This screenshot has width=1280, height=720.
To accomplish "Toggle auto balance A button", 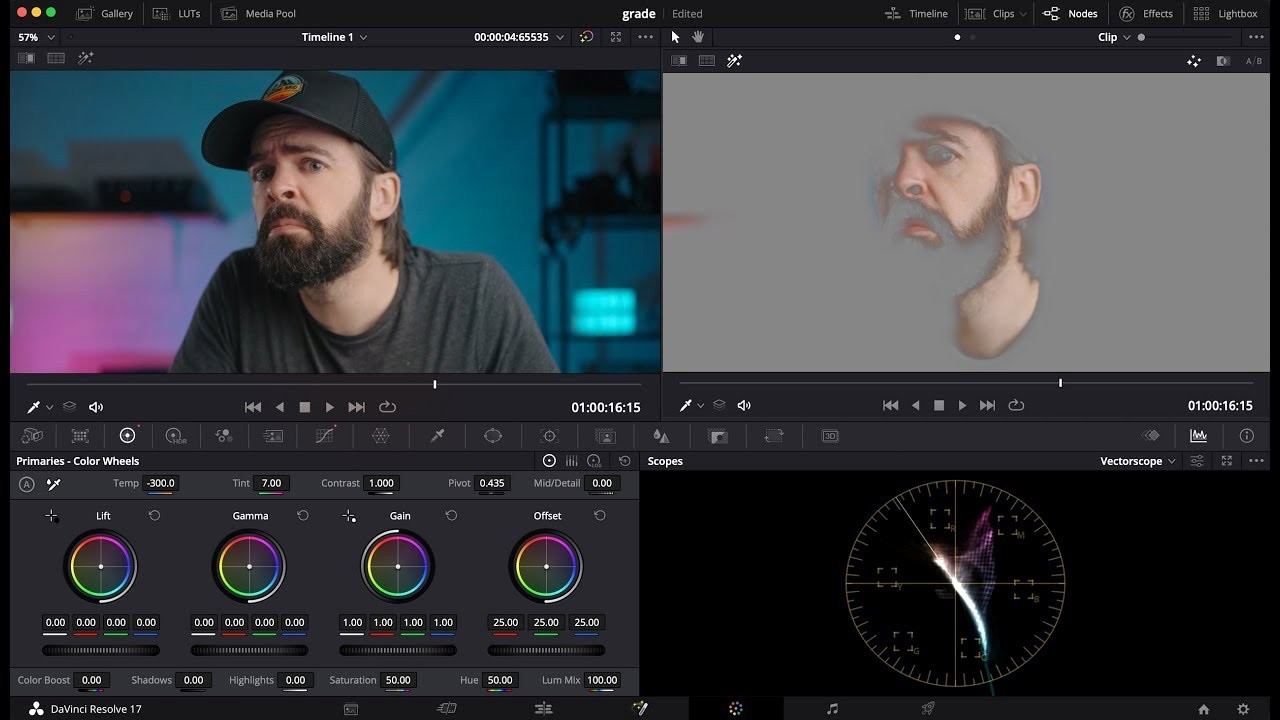I will click(27, 484).
